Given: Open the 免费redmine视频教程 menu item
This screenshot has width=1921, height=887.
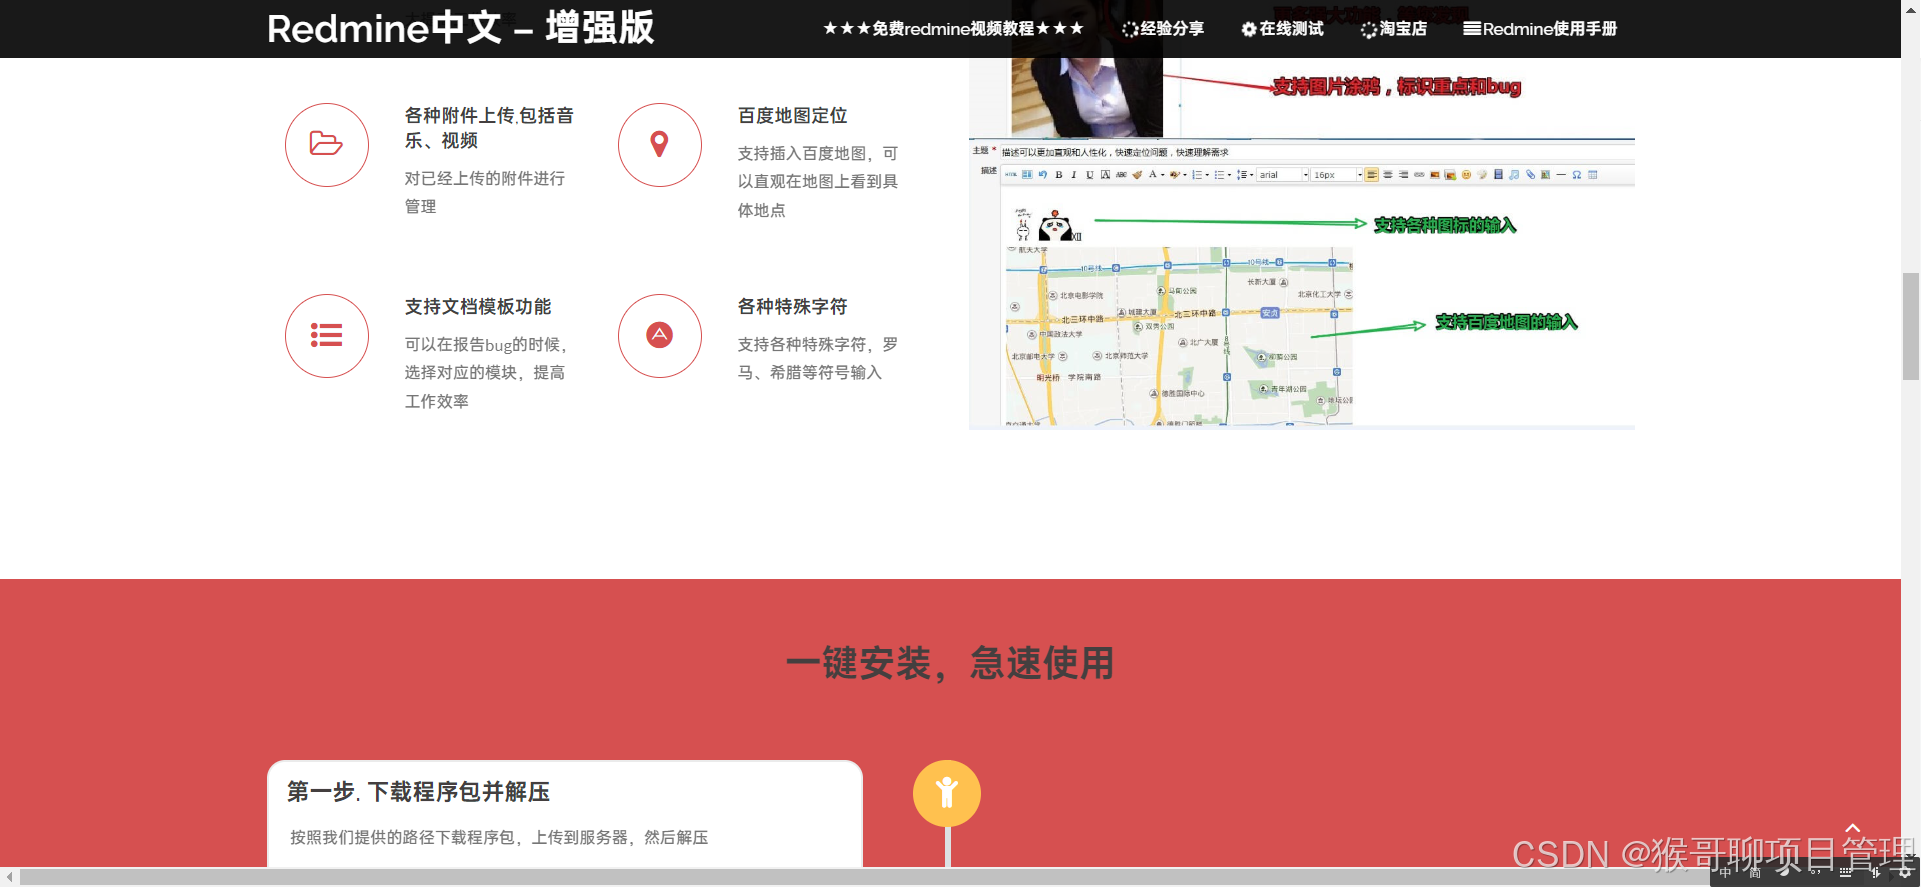Looking at the screenshot, I should (x=953, y=29).
